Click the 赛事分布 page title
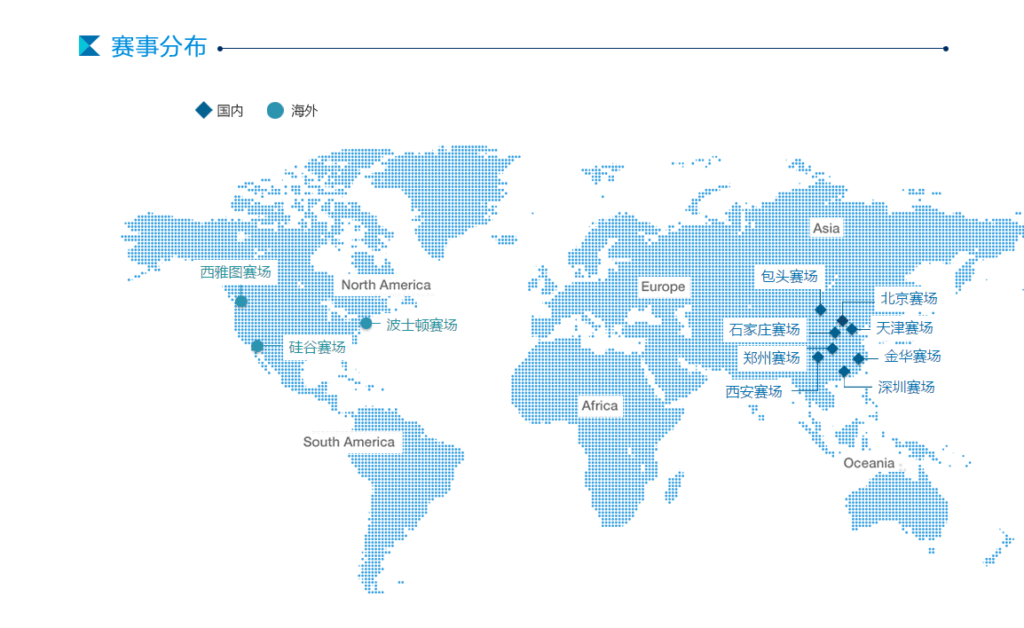 [x=158, y=47]
